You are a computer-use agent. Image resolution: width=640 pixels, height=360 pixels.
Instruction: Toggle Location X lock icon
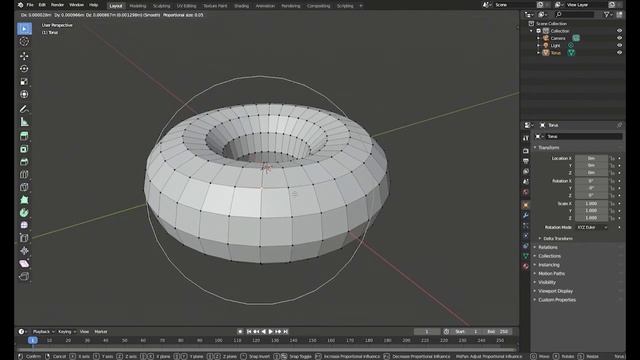tap(612, 158)
